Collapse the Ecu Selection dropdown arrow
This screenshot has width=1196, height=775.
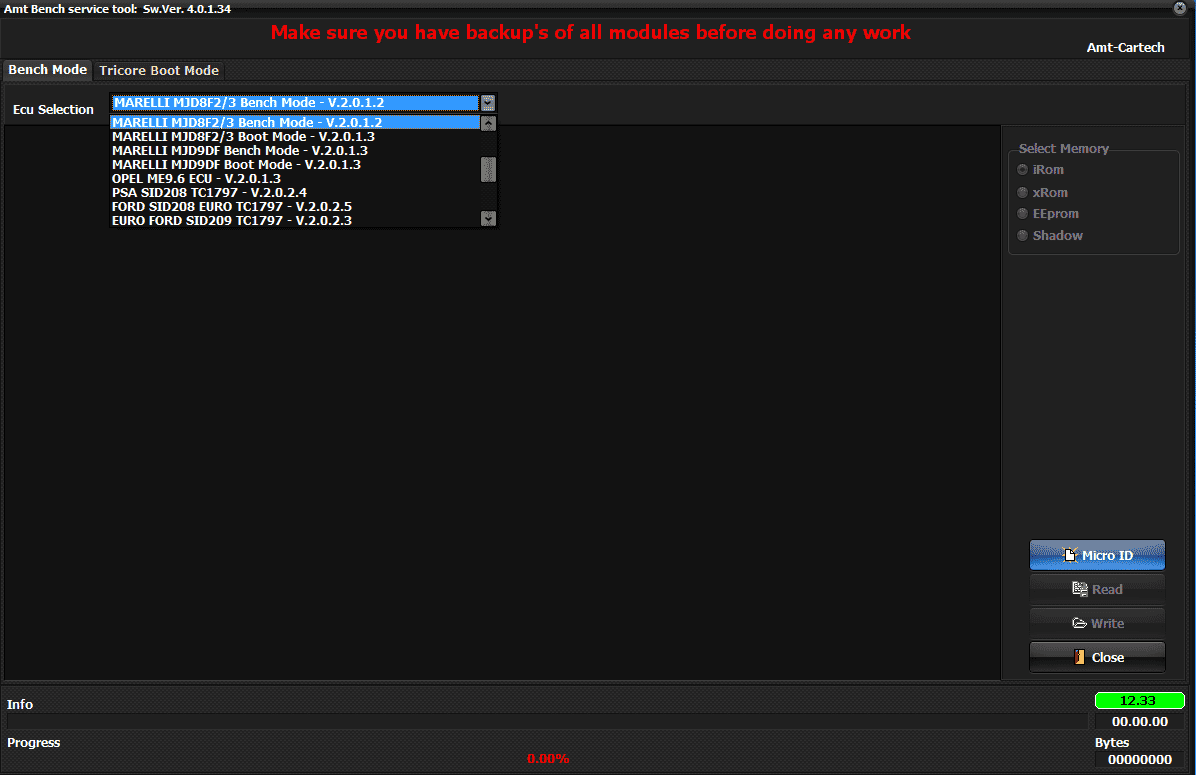487,102
